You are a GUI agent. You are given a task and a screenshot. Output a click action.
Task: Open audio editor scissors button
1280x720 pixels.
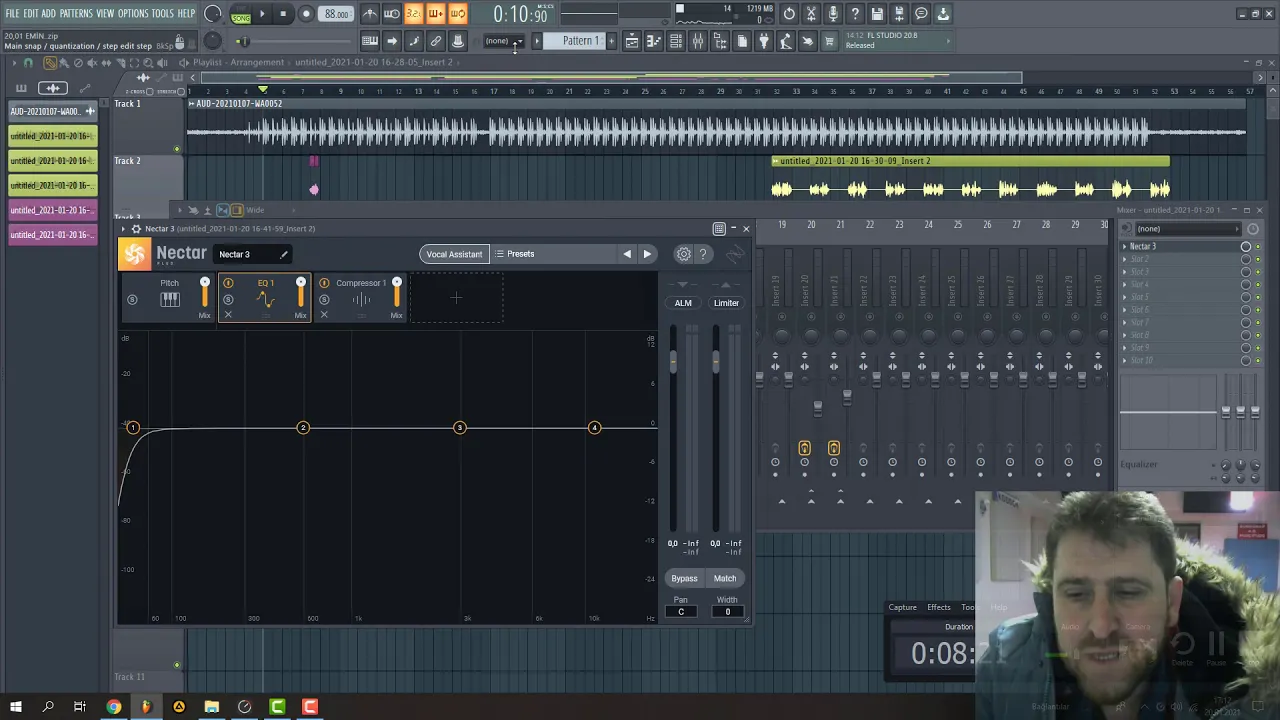coord(811,14)
